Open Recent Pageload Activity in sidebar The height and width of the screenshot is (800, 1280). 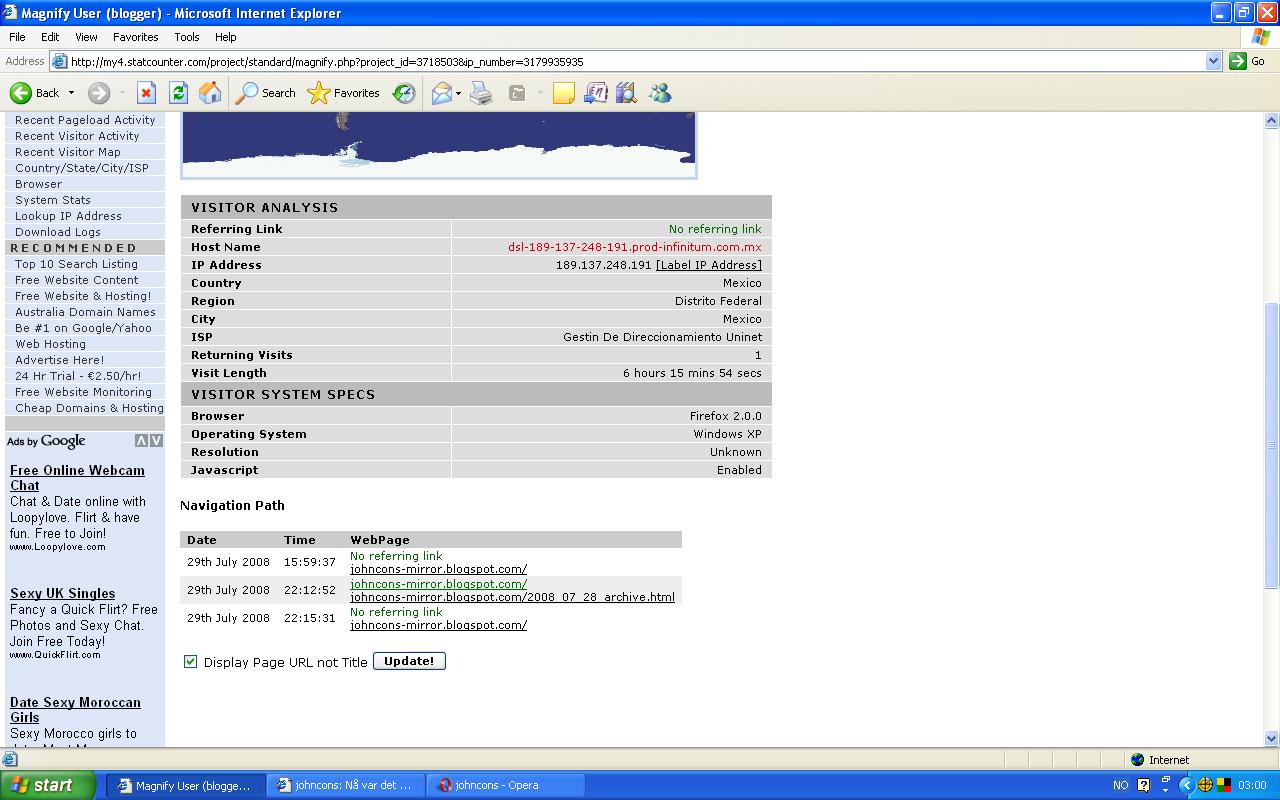pyautogui.click(x=85, y=120)
